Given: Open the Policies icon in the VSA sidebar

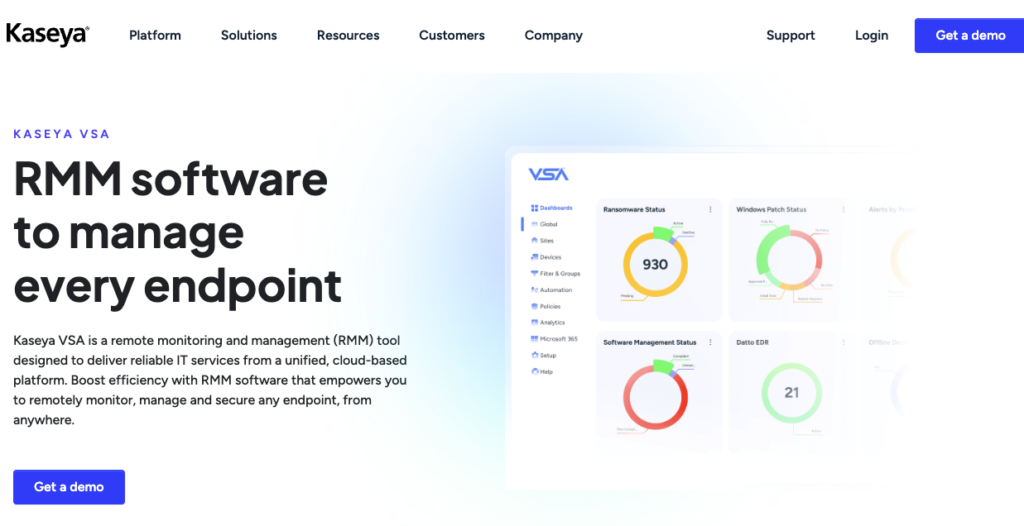Looking at the screenshot, I should (534, 306).
